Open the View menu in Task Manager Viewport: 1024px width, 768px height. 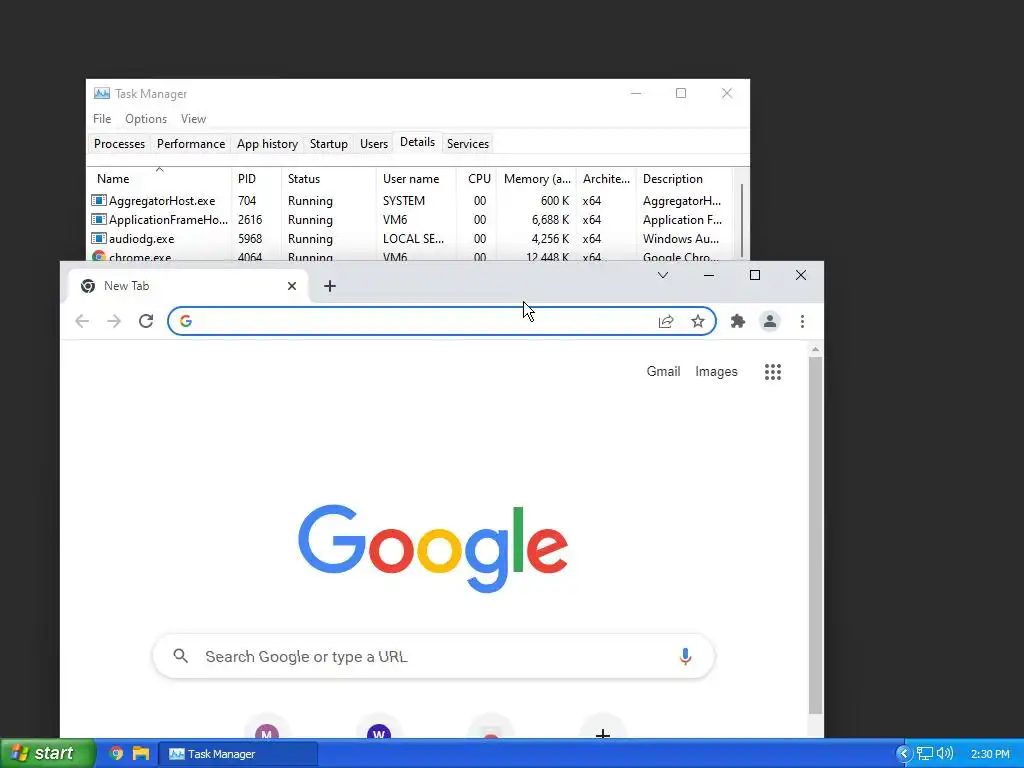[x=193, y=119]
